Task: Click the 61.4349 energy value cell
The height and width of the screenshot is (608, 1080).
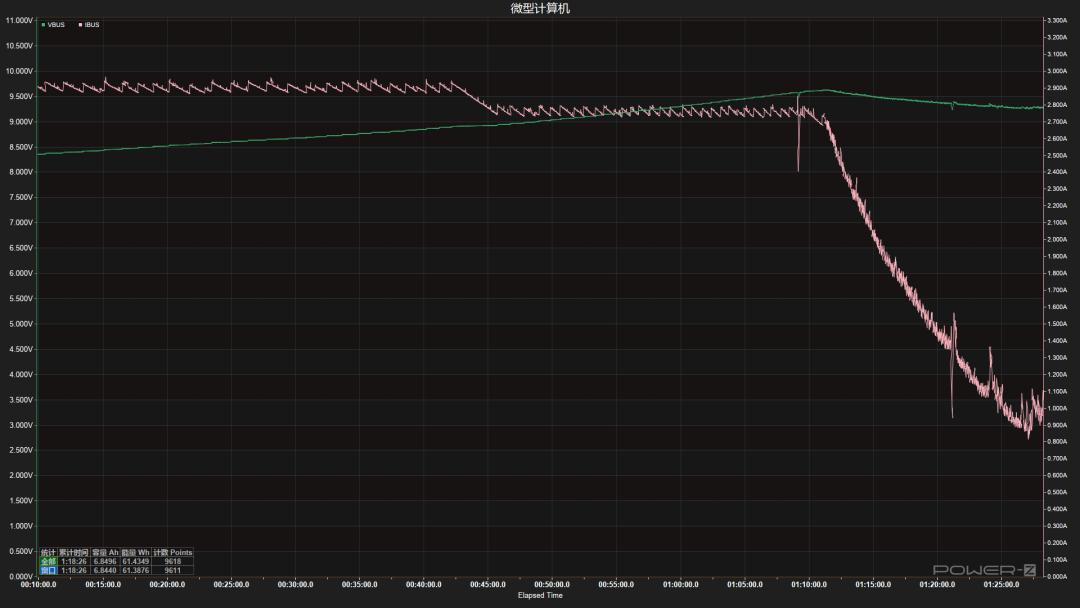Action: pos(135,561)
